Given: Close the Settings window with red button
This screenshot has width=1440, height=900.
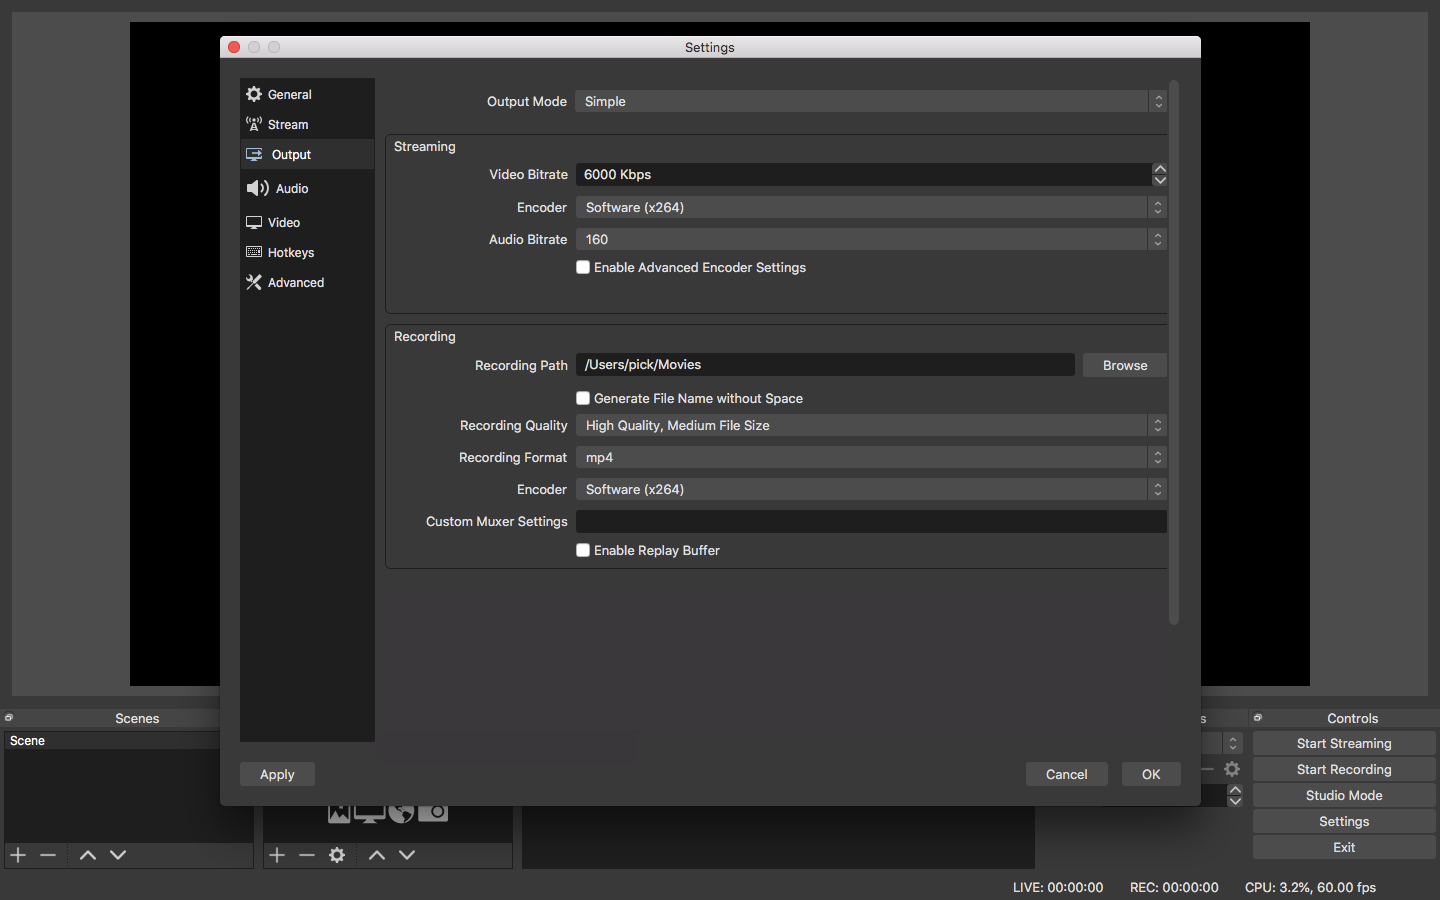Looking at the screenshot, I should point(234,47).
